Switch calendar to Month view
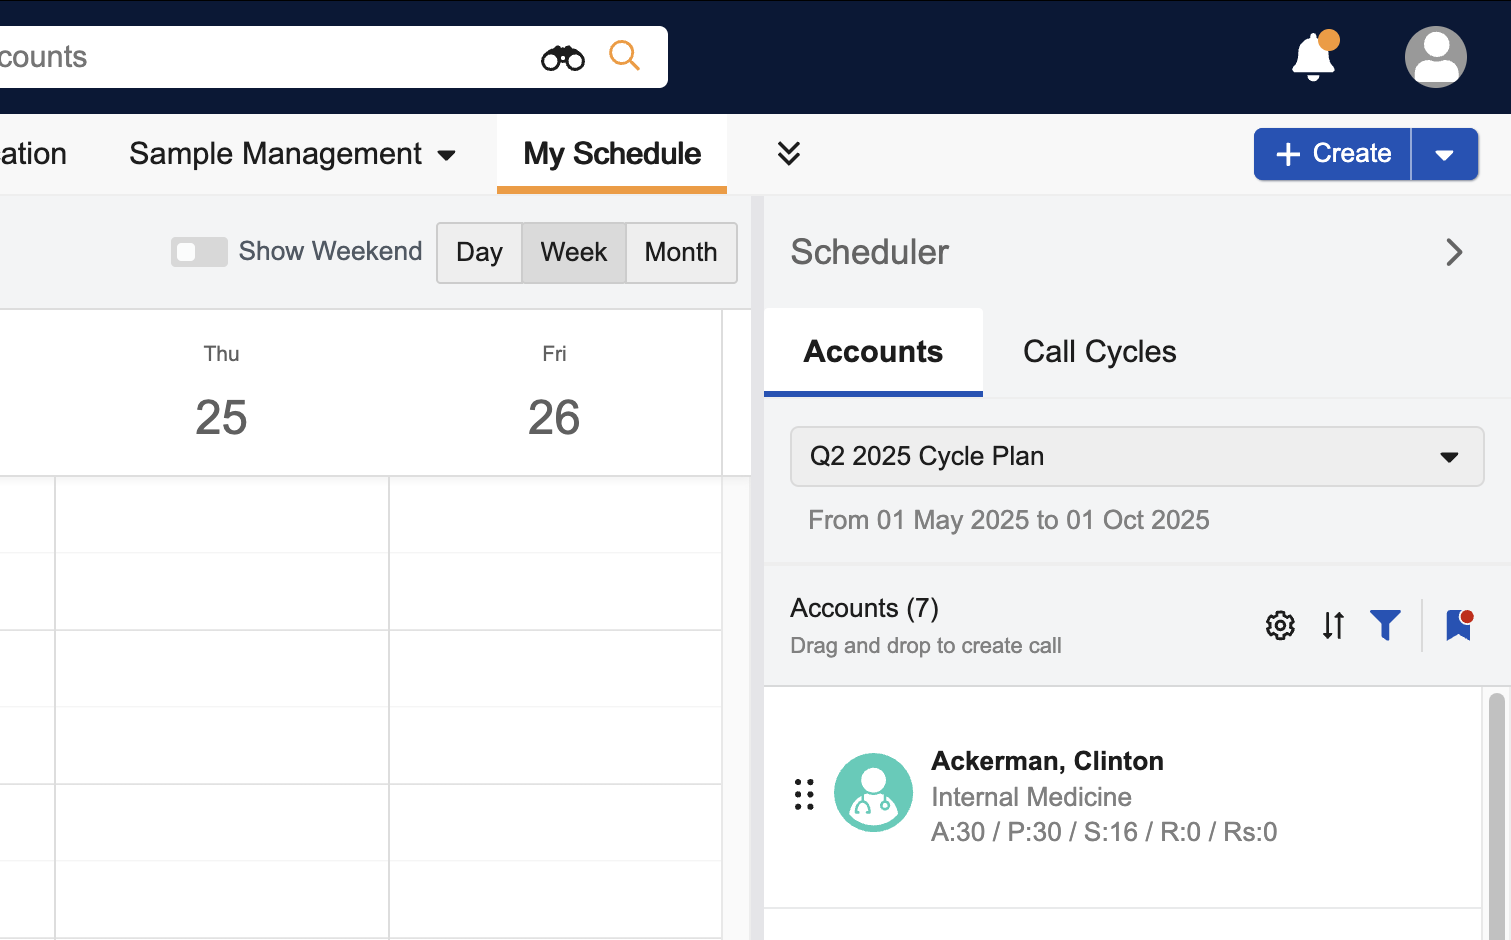 [681, 253]
